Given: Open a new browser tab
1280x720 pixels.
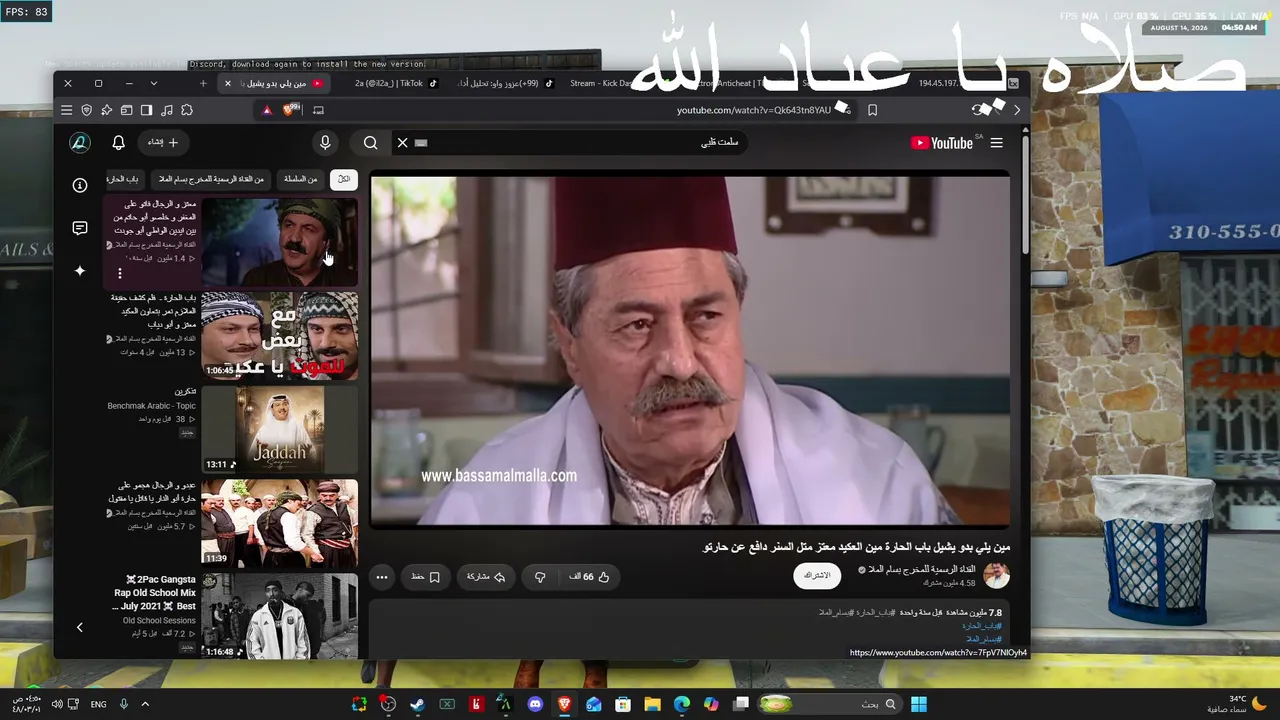Looking at the screenshot, I should [203, 84].
